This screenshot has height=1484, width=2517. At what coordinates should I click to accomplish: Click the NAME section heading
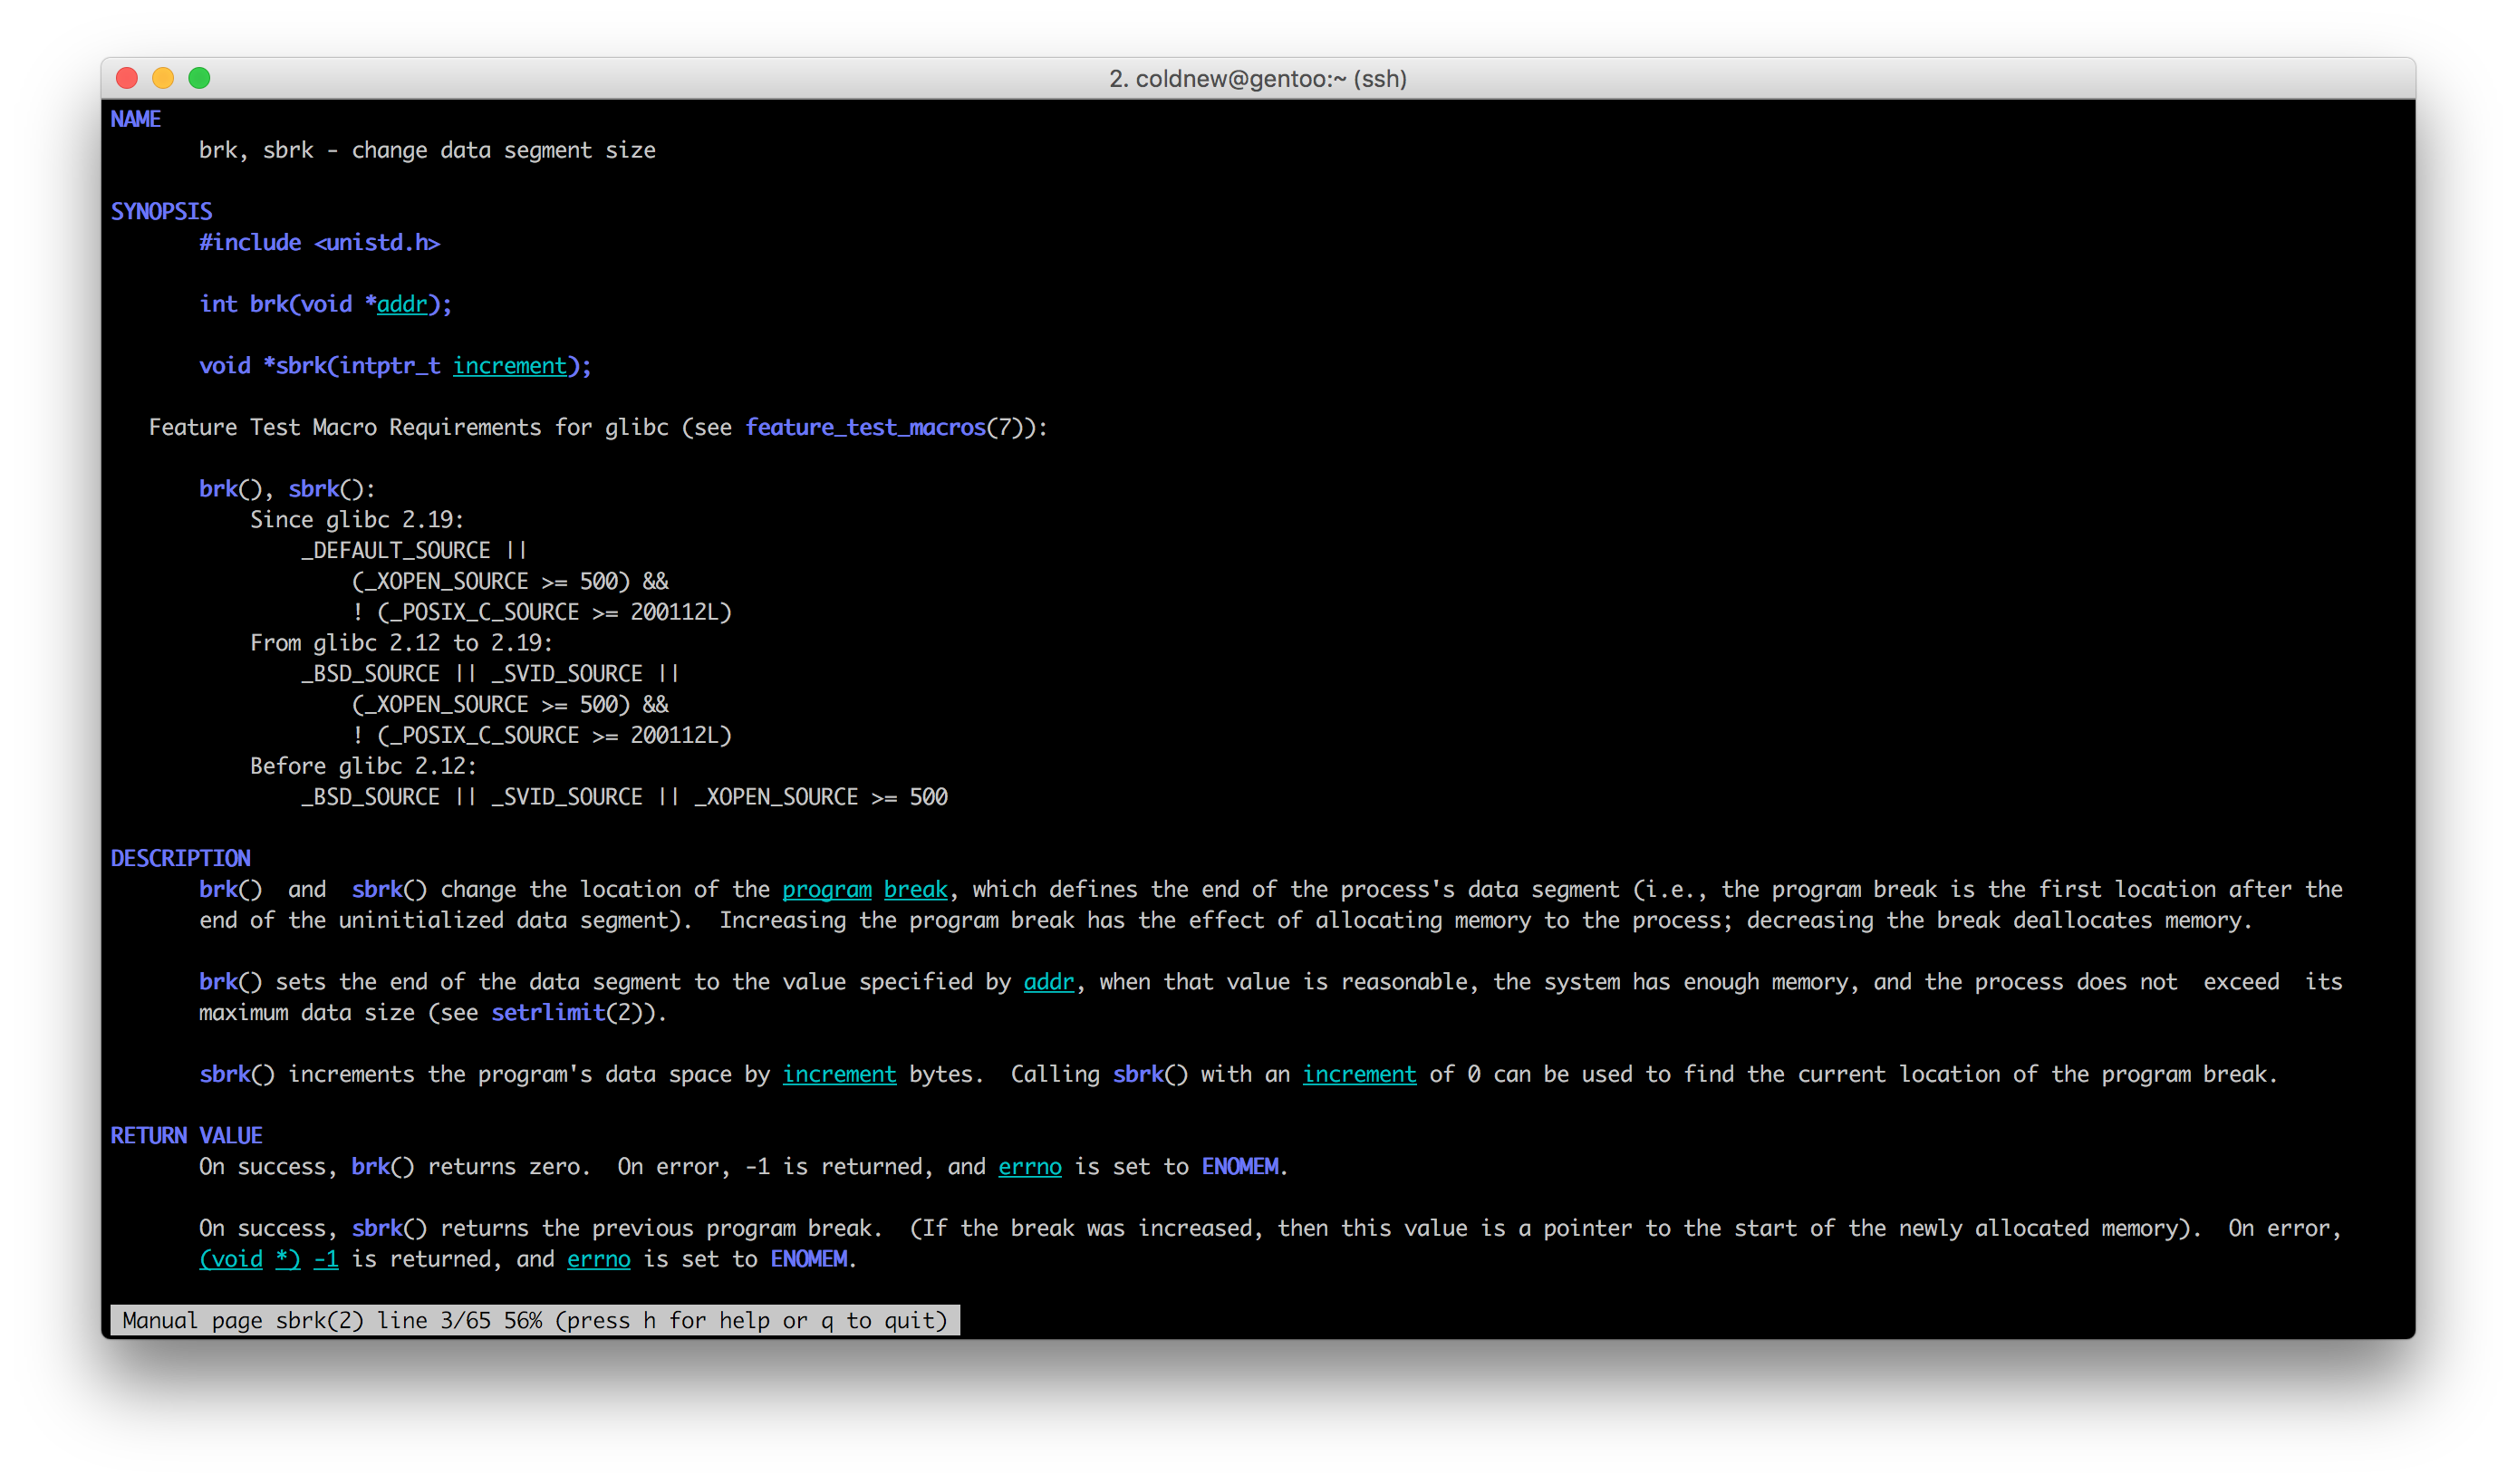[135, 119]
